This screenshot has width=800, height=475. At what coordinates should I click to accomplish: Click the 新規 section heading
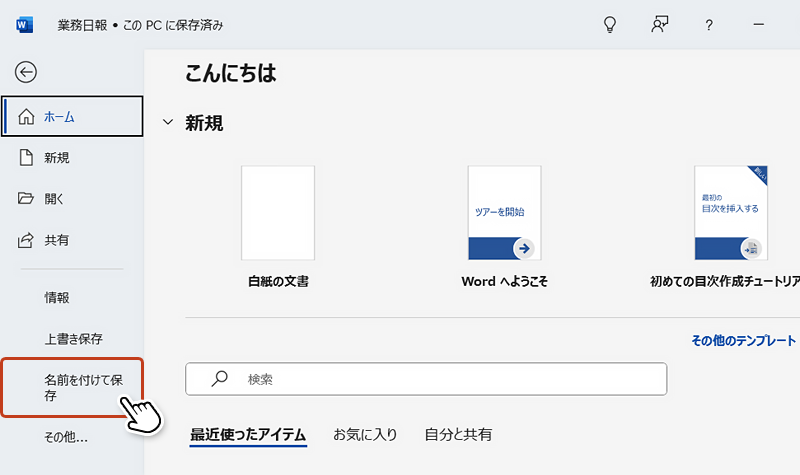point(204,123)
